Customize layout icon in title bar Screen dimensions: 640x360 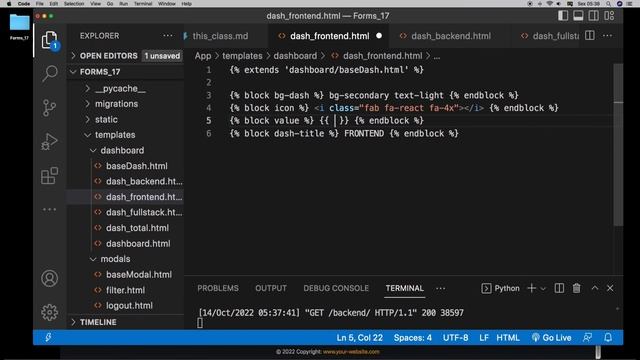point(609,16)
